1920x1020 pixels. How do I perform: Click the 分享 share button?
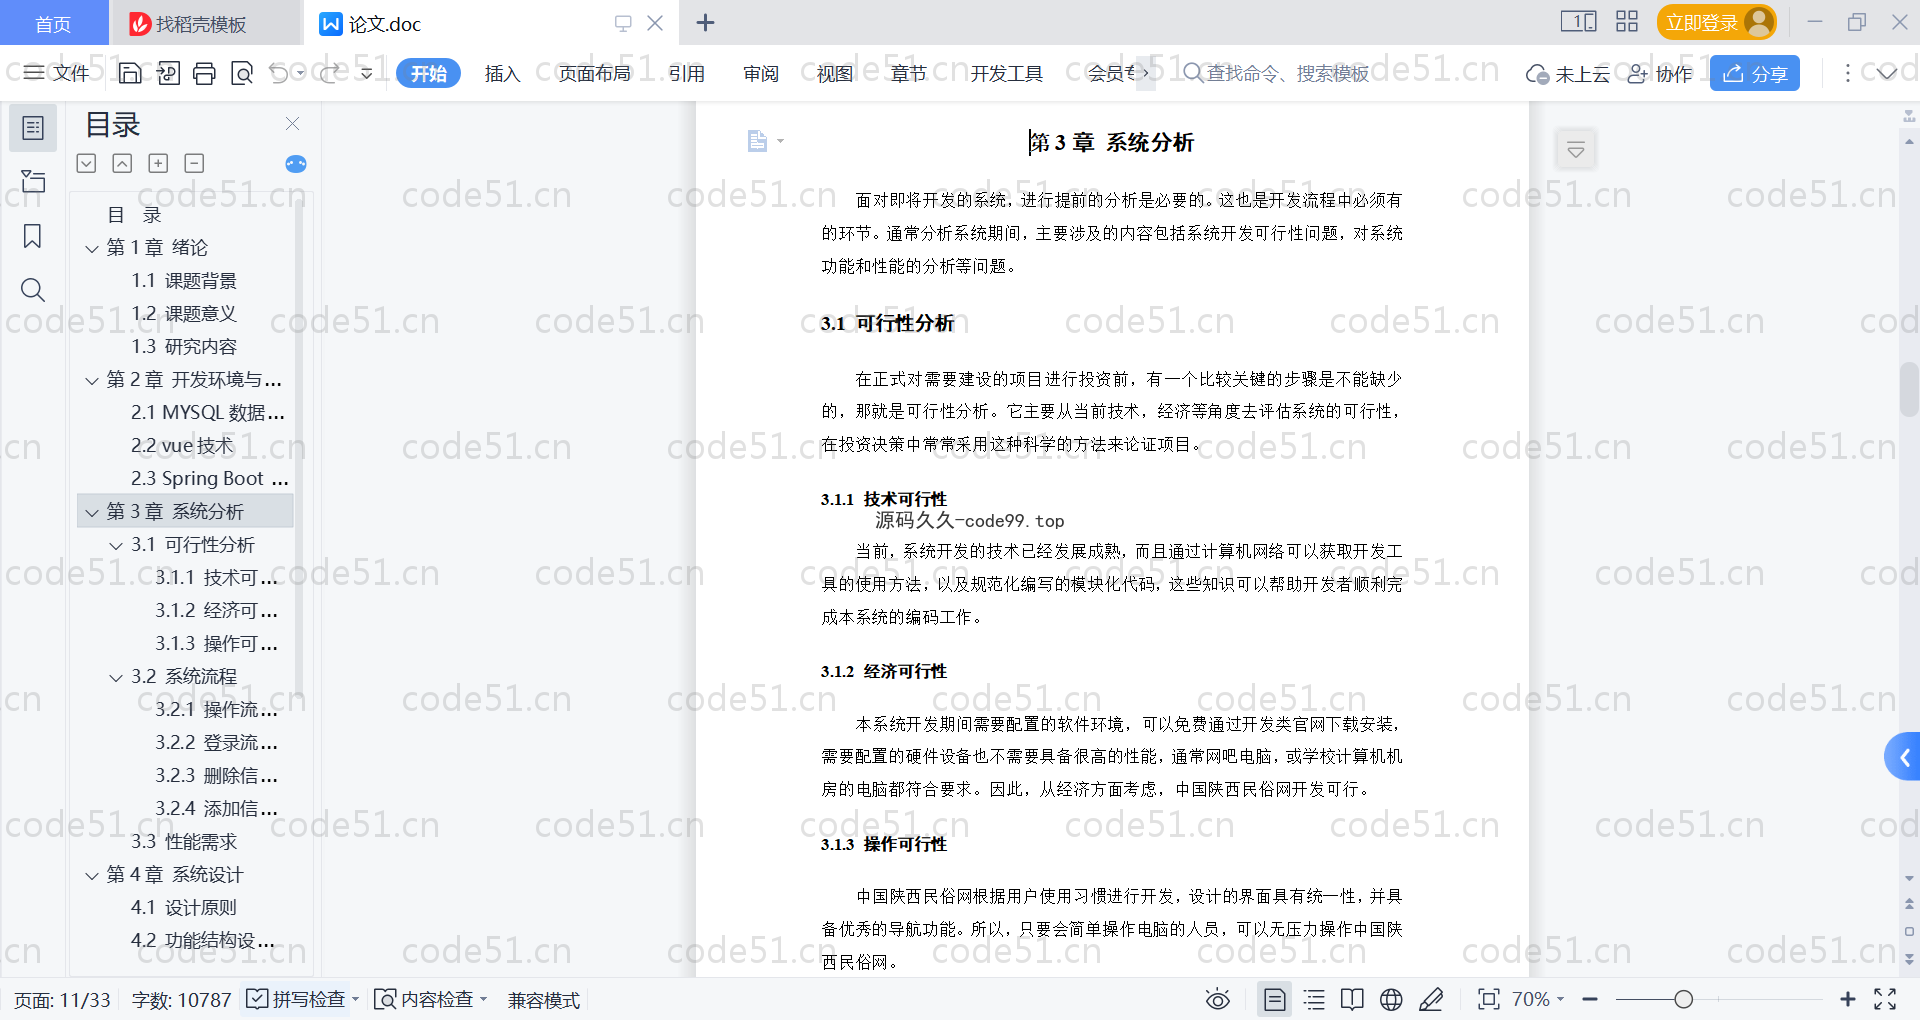point(1754,73)
